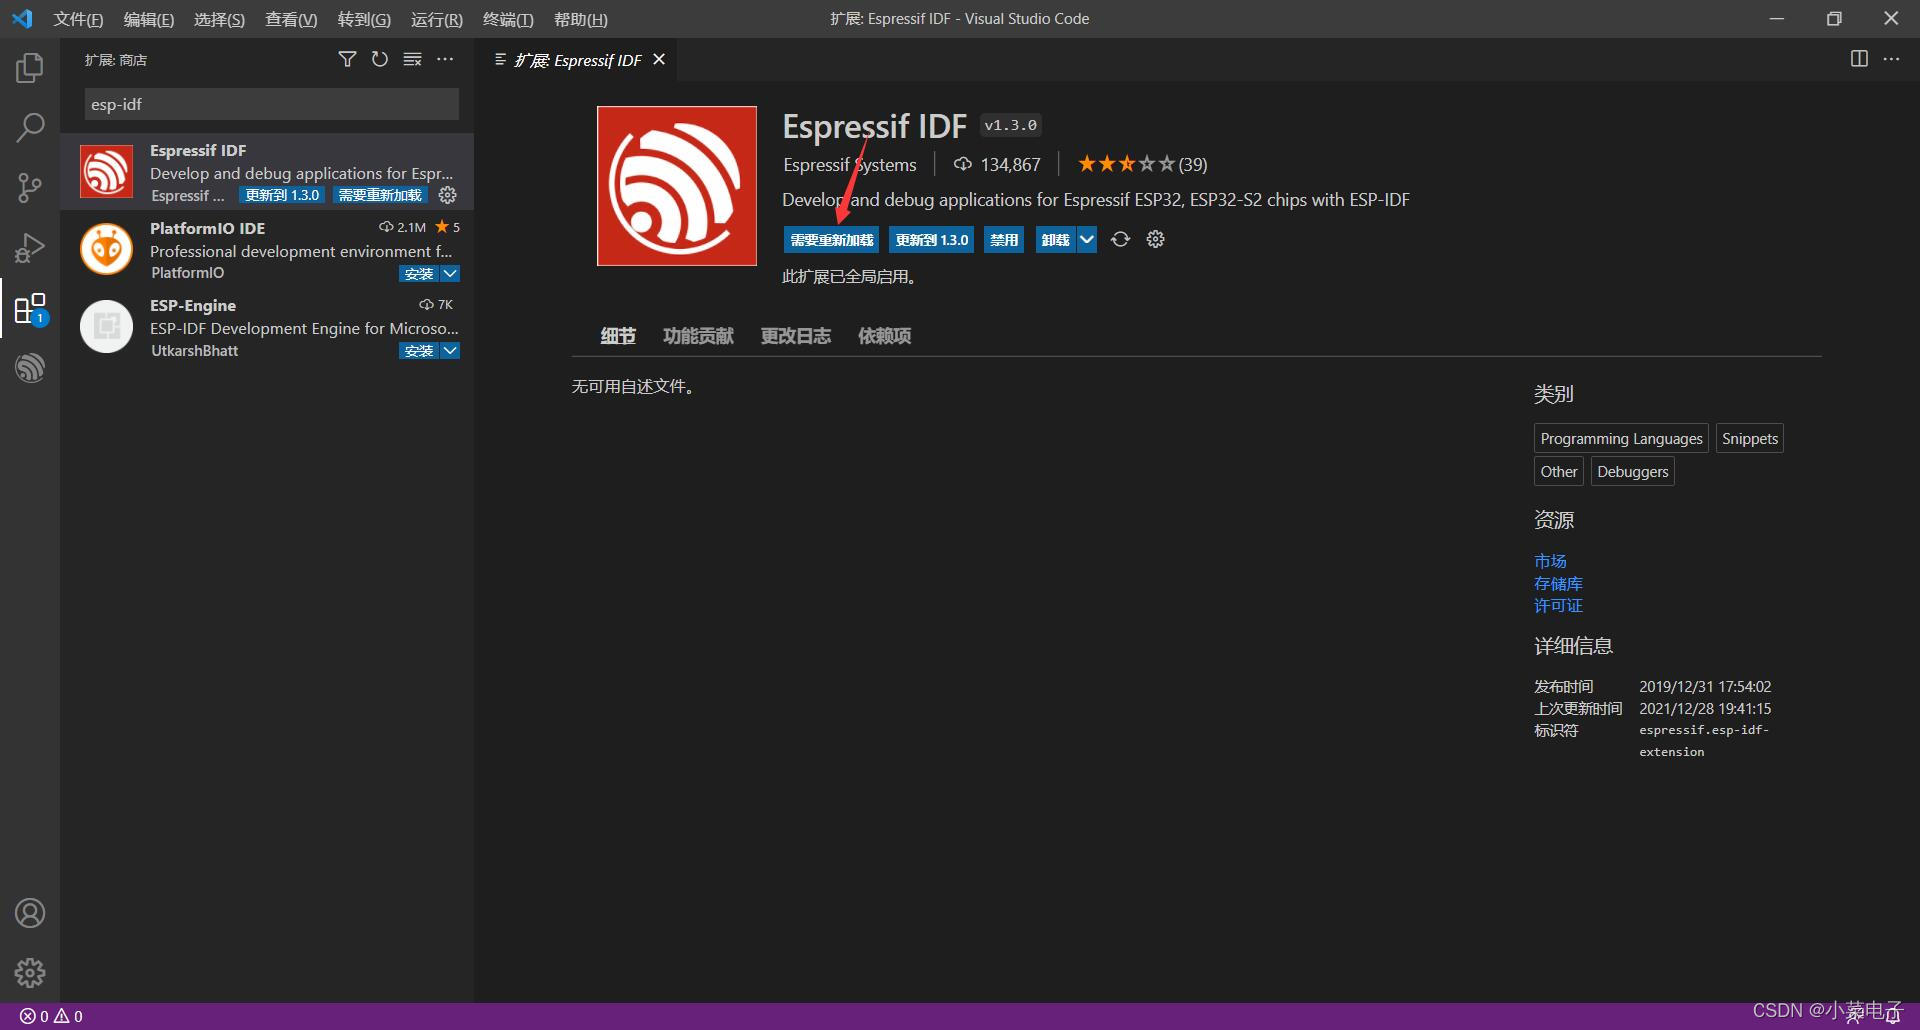
Task: Install ESP-Engine with 安装 button
Action: tap(419, 350)
